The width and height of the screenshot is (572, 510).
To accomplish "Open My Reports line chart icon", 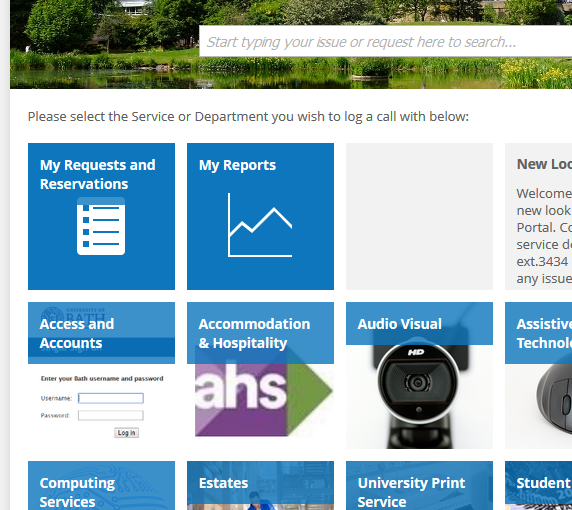I will click(260, 225).
